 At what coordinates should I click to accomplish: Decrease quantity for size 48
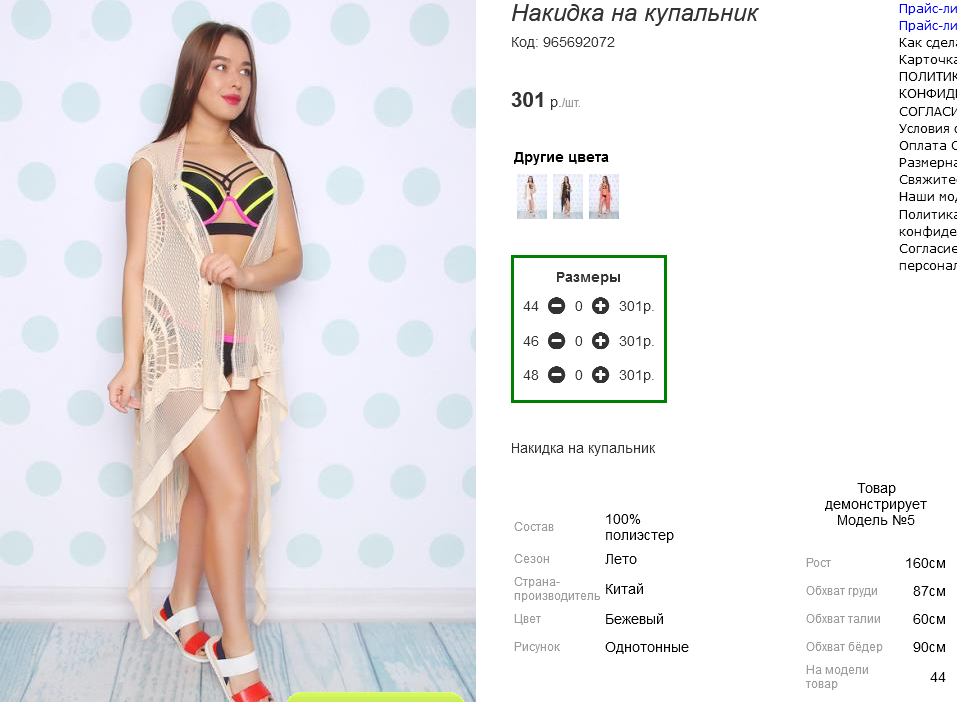(x=557, y=375)
